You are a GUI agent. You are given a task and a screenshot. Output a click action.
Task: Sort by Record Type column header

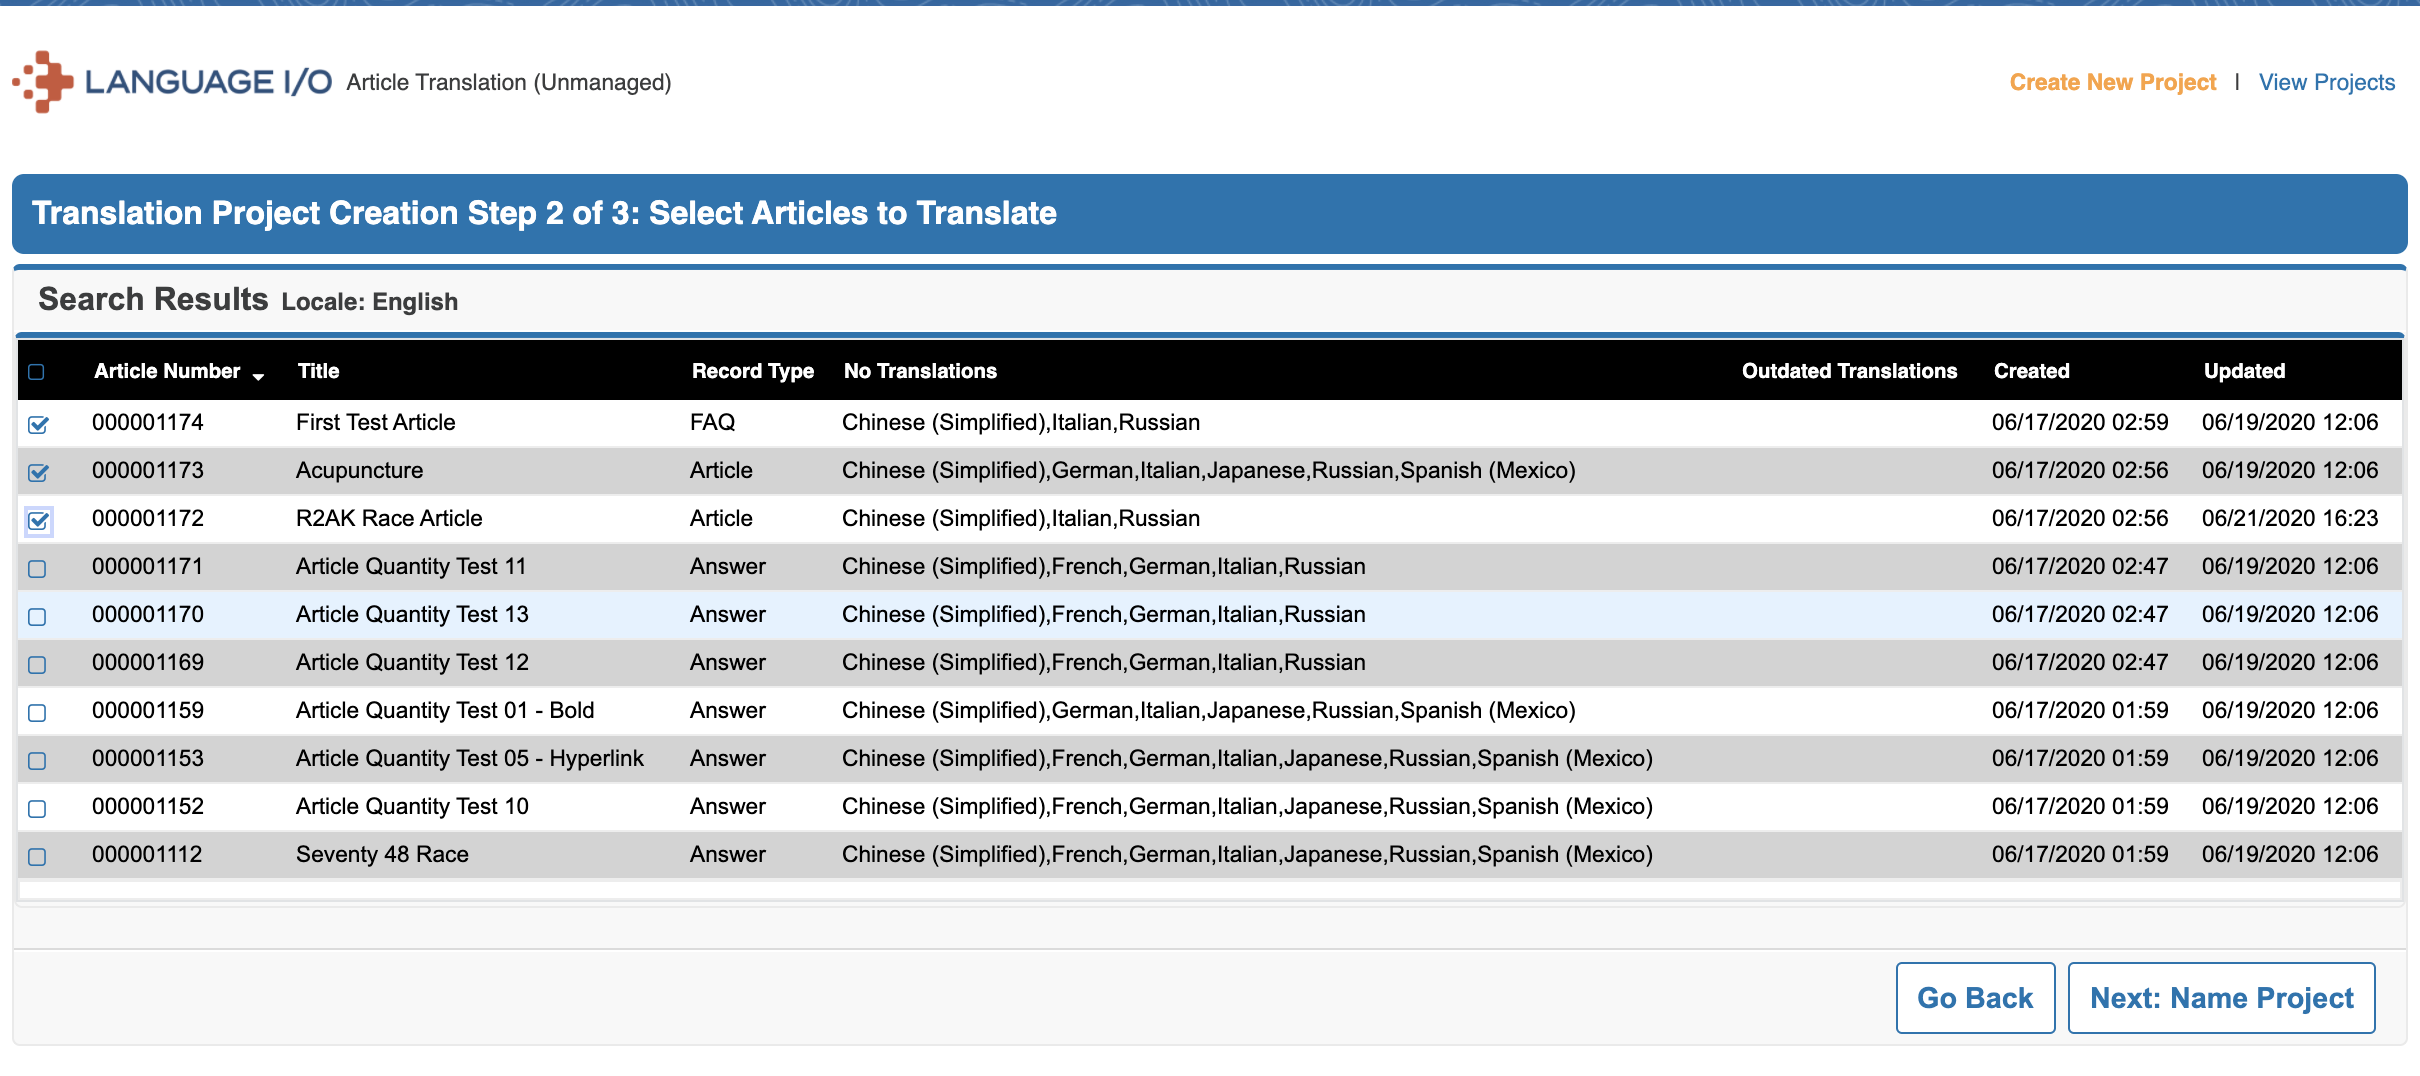tap(752, 371)
